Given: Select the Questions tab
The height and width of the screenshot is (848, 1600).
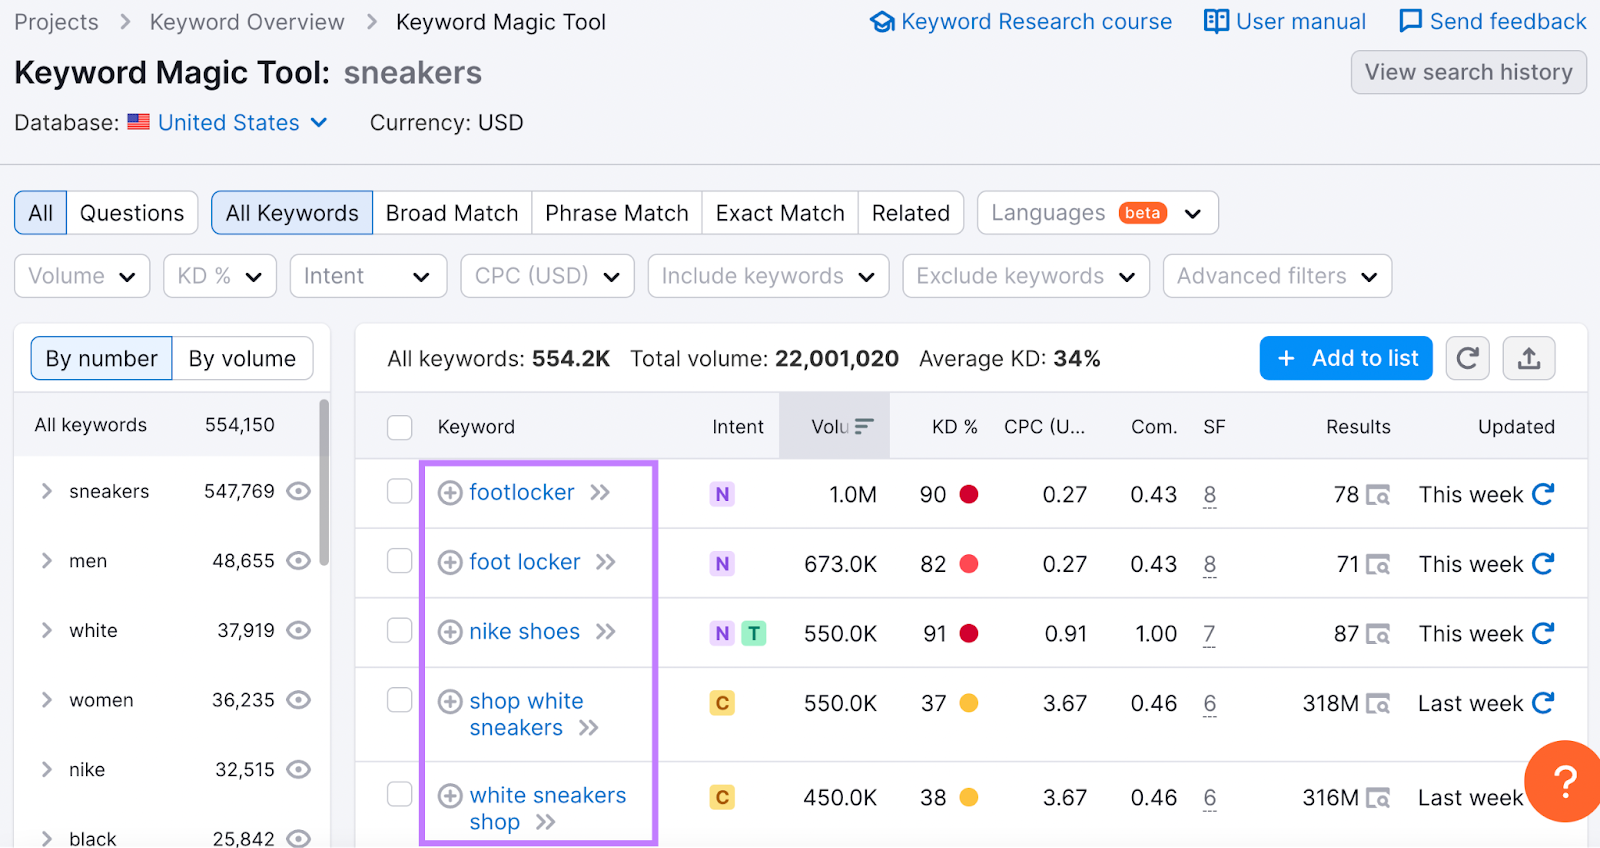Looking at the screenshot, I should click(x=132, y=213).
